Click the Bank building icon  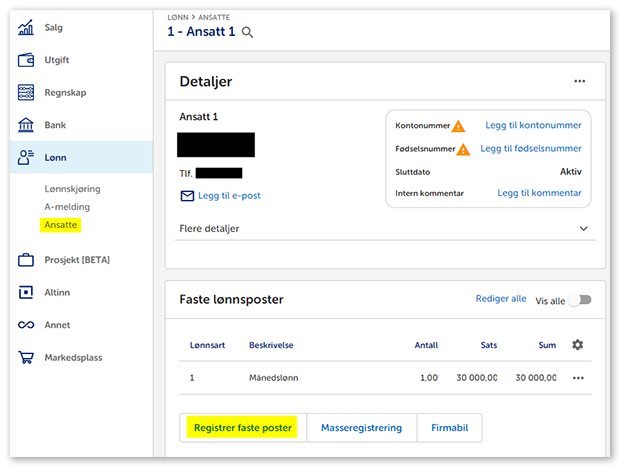pyautogui.click(x=27, y=126)
